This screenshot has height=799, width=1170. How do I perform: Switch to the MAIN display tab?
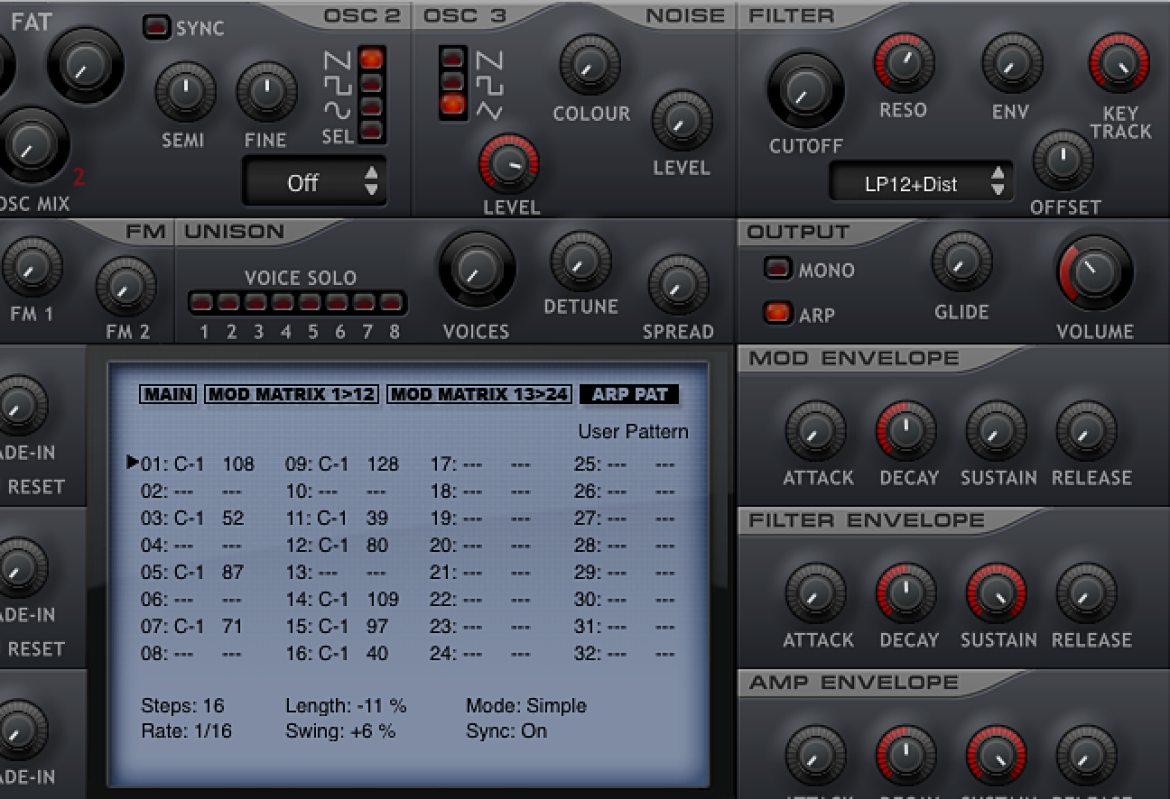168,394
